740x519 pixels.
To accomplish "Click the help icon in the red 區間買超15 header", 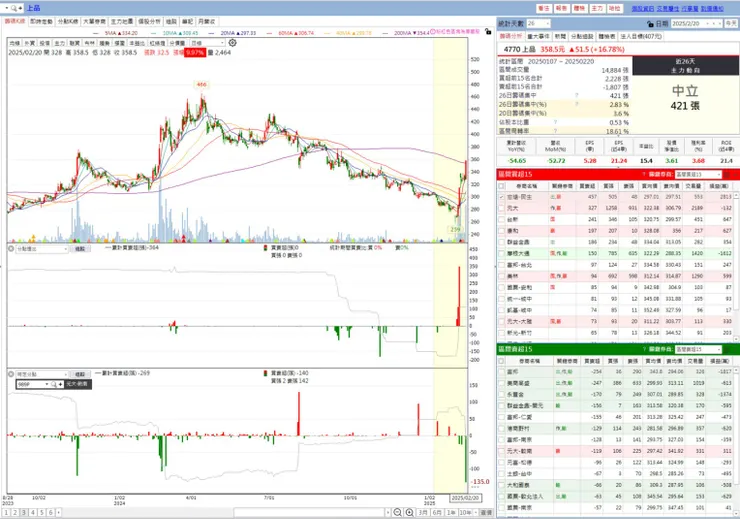I will 644,175.
